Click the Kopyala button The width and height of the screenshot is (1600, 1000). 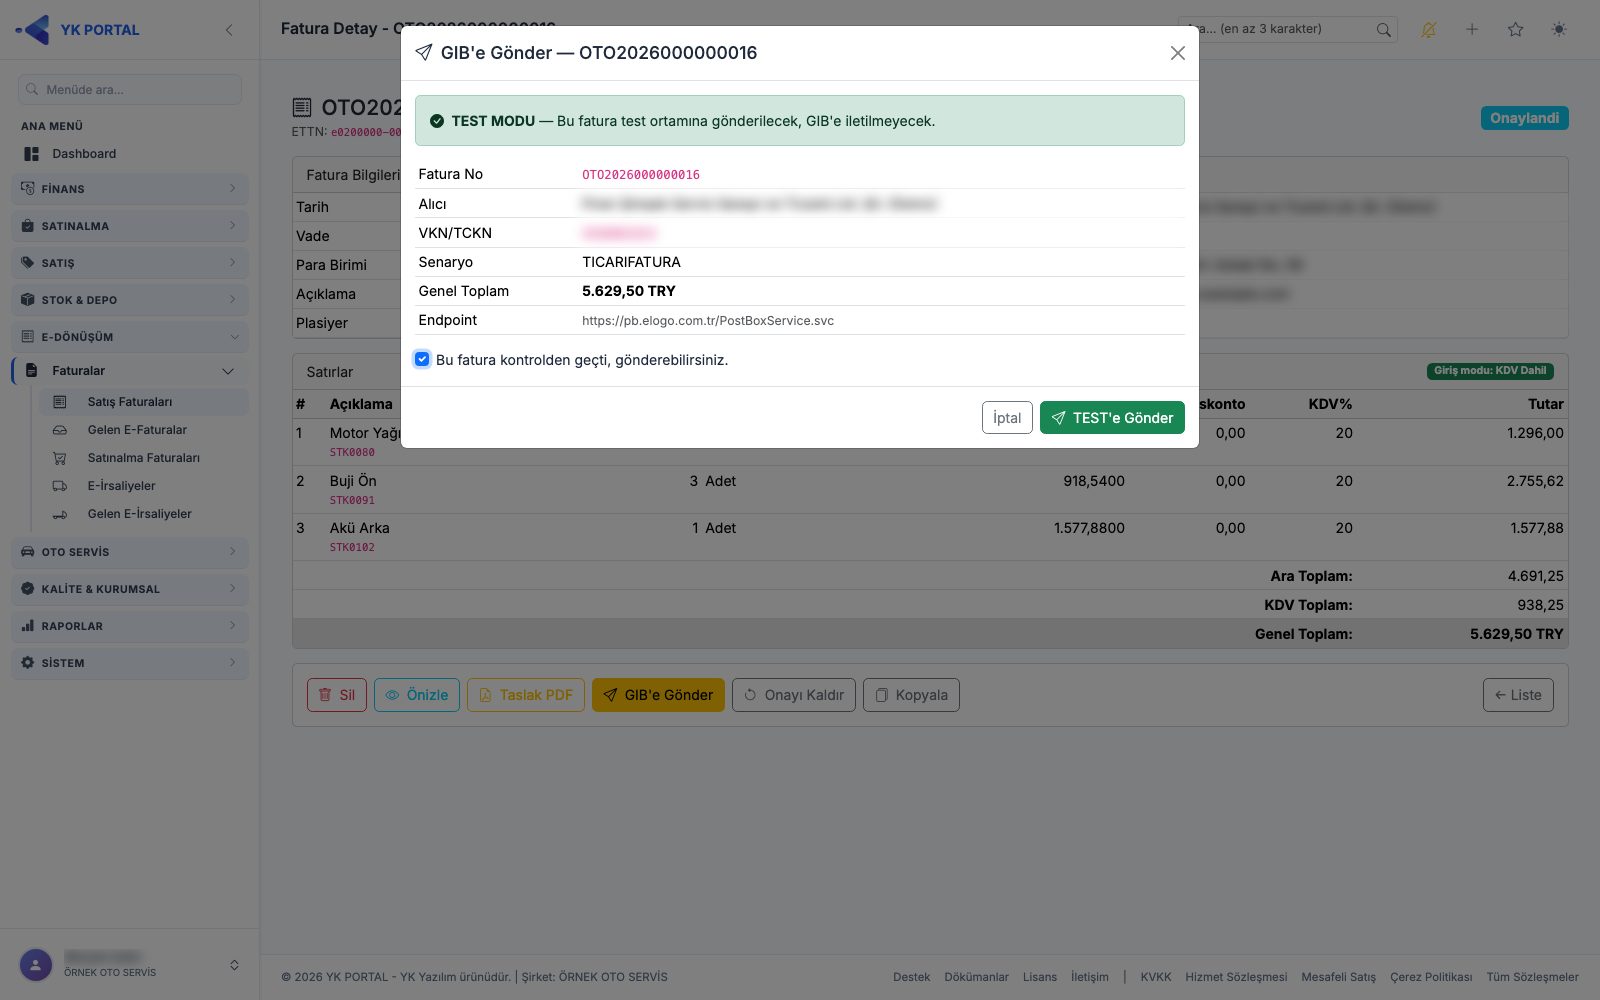click(911, 695)
